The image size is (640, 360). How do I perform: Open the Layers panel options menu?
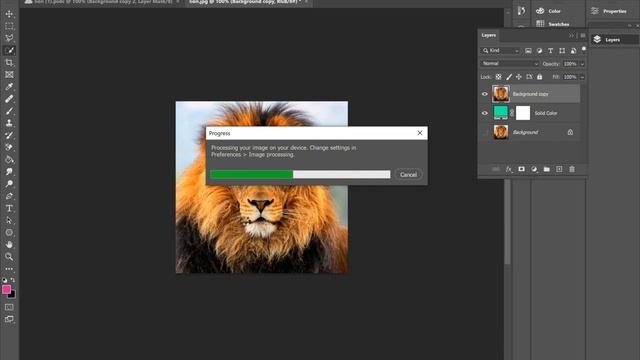(x=583, y=36)
